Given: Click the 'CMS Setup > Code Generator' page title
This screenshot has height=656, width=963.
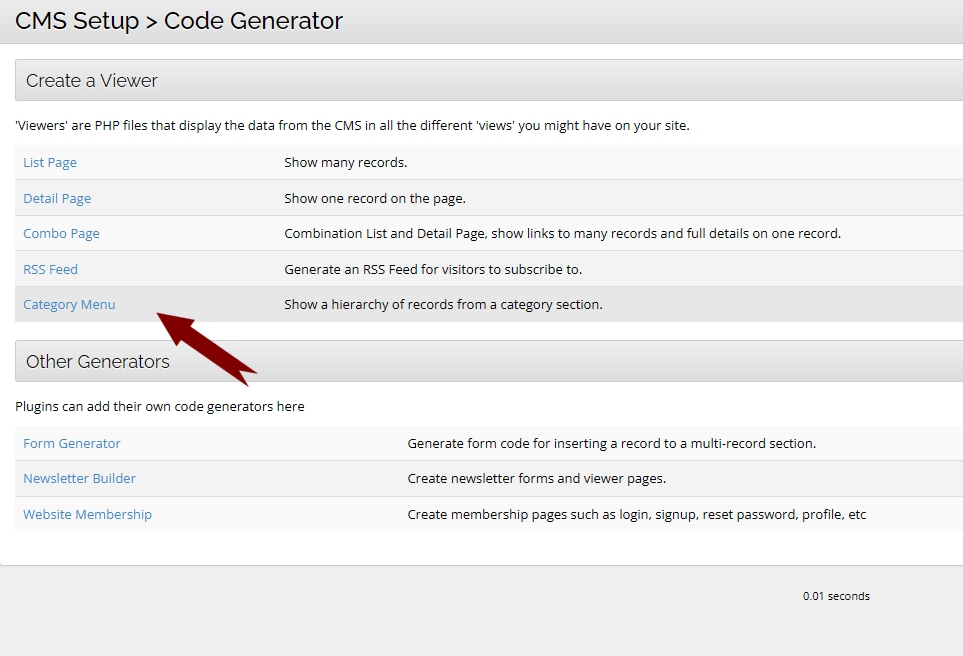Looking at the screenshot, I should click(x=179, y=21).
